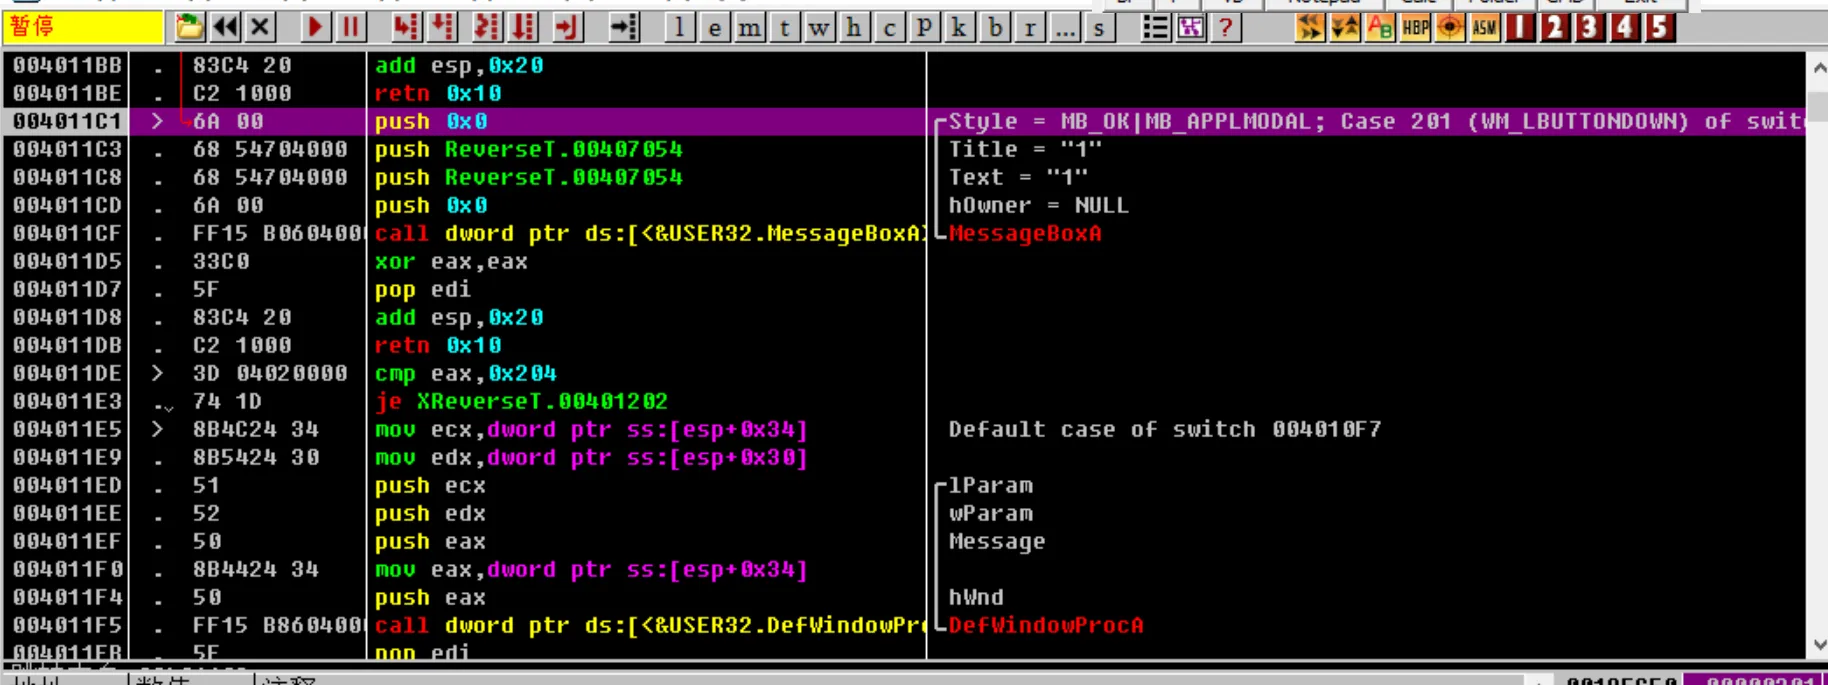Select the cmp eax,0x204 line at 004011DE
The image size is (1828, 685).
coord(465,373)
